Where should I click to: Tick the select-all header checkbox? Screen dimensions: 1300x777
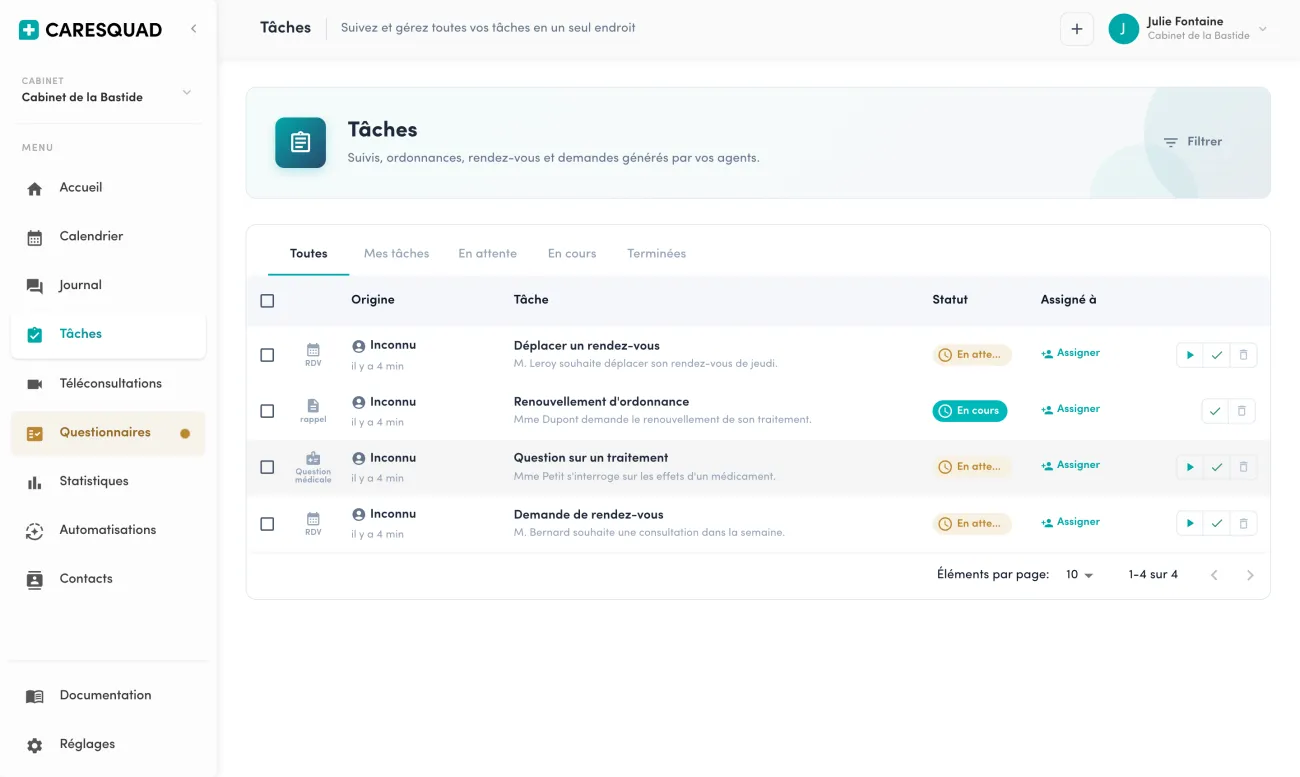[267, 301]
